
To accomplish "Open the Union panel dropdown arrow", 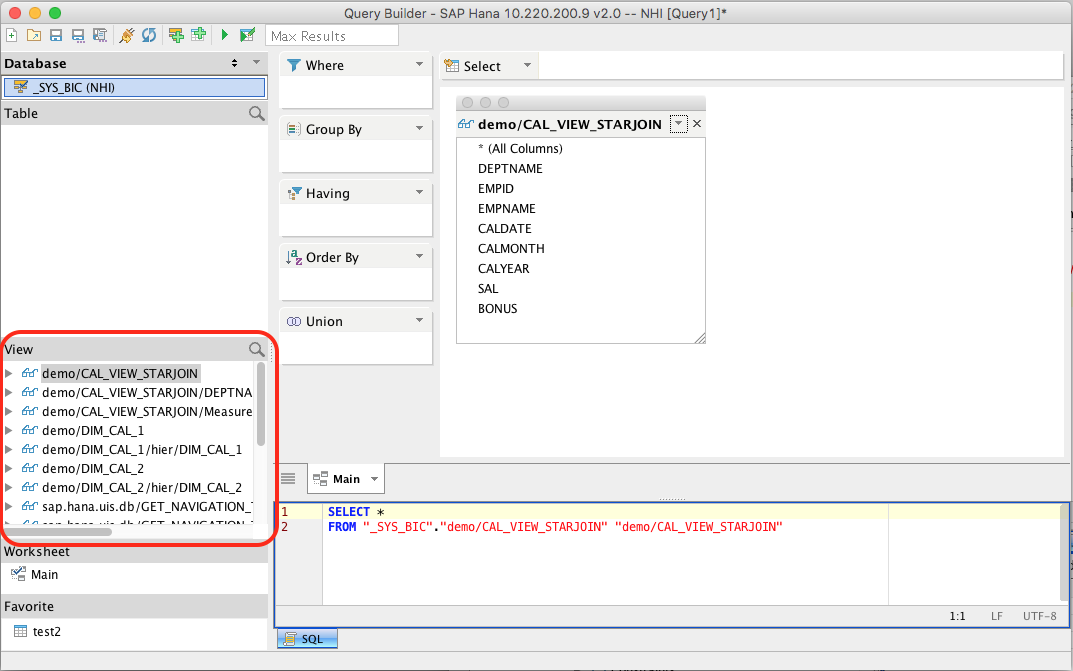I will tap(419, 320).
